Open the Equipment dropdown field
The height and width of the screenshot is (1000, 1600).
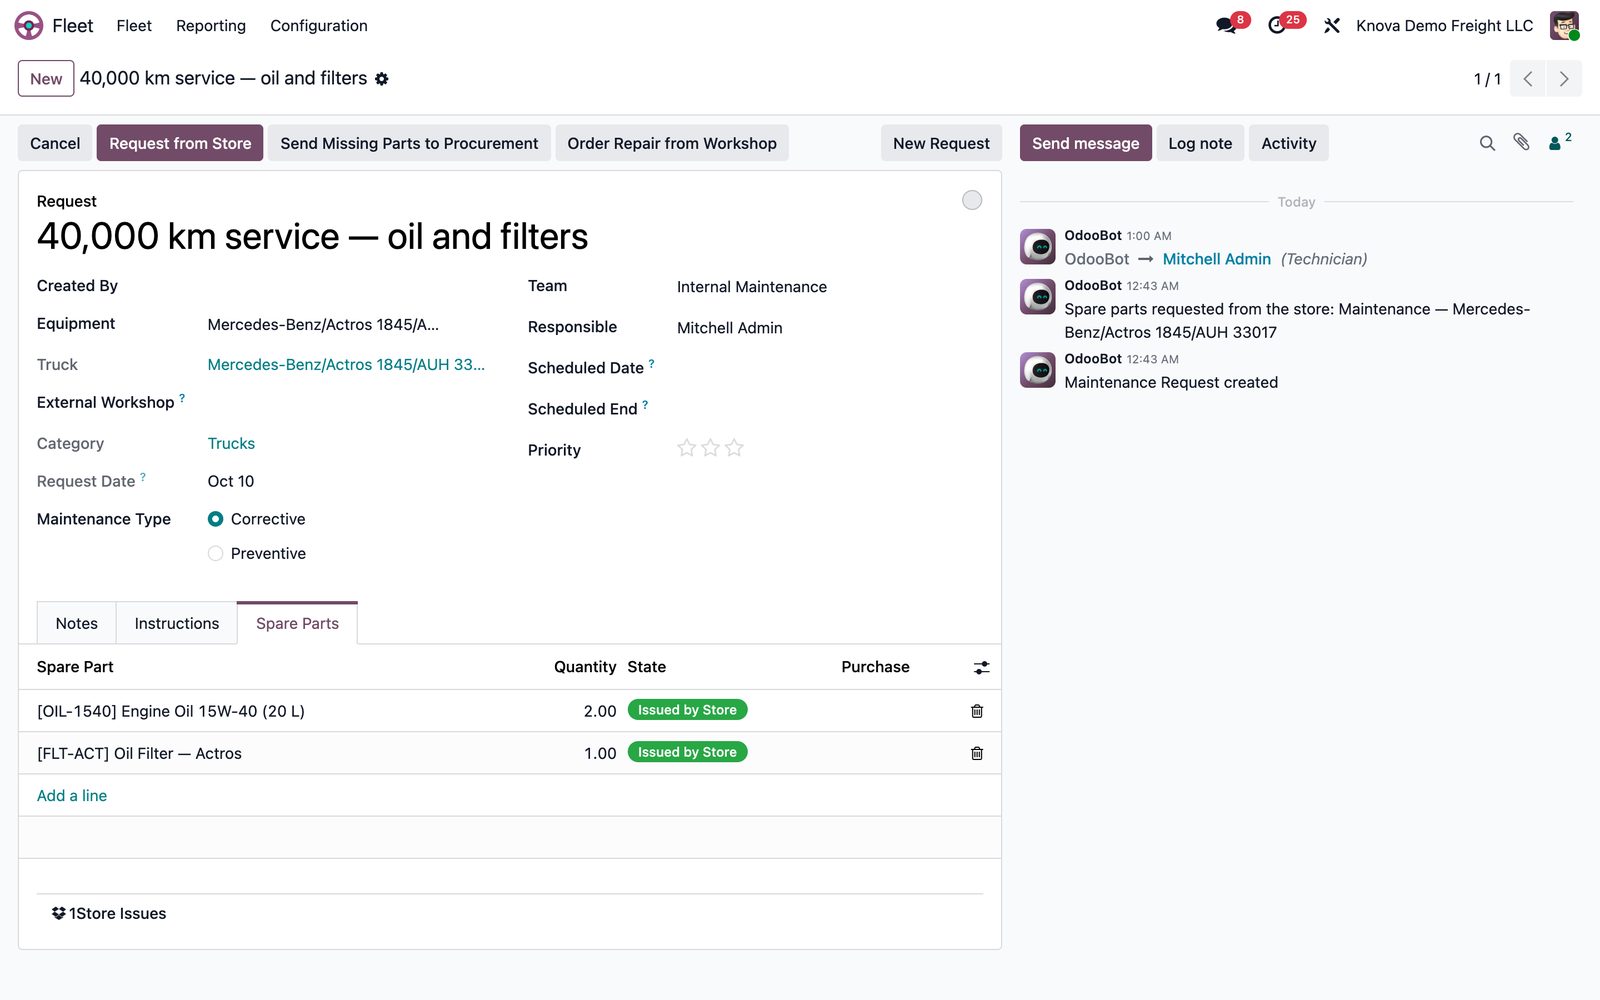(x=348, y=324)
